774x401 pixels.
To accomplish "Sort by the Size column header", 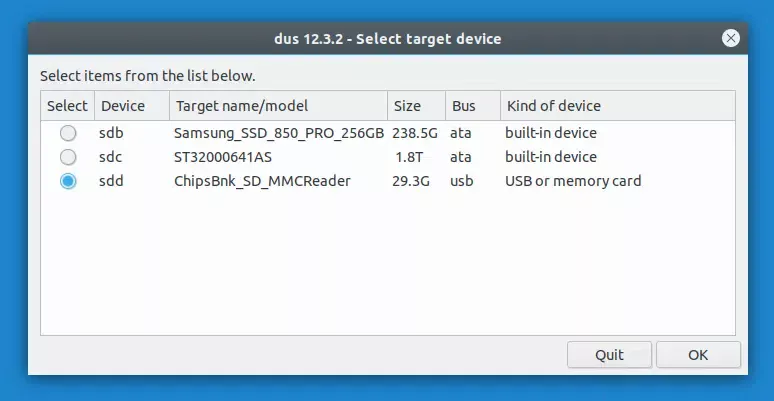I will click(x=407, y=106).
